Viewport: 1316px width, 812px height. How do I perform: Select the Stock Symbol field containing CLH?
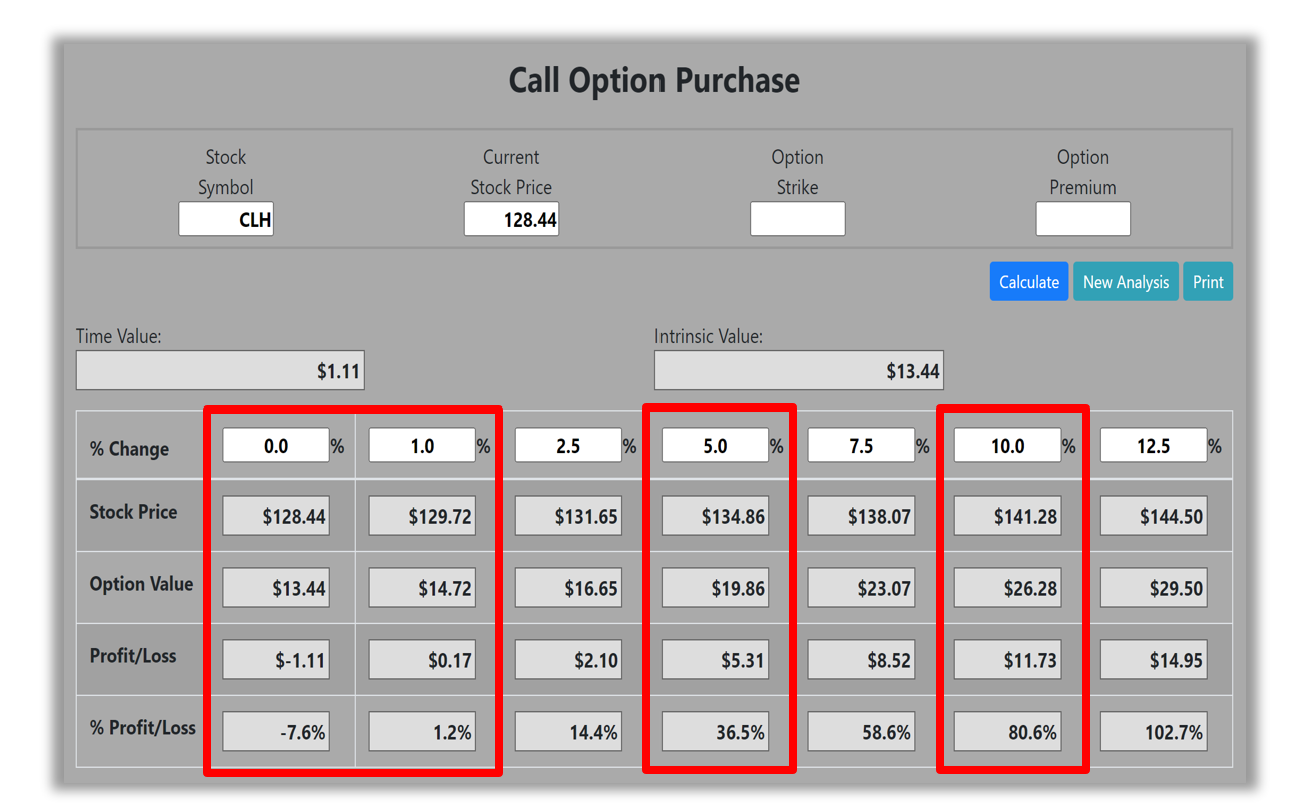226,219
